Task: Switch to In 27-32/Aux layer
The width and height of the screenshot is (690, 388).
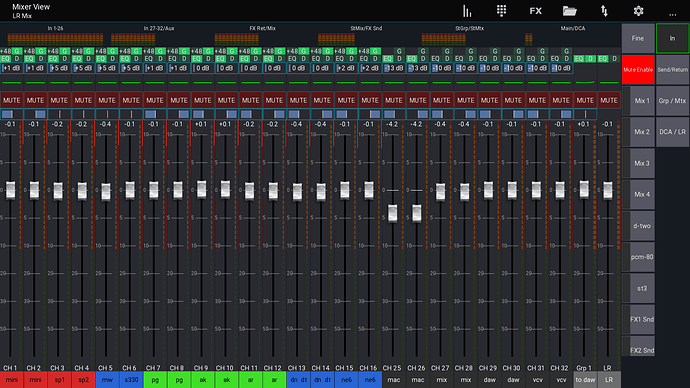Action: [x=159, y=36]
